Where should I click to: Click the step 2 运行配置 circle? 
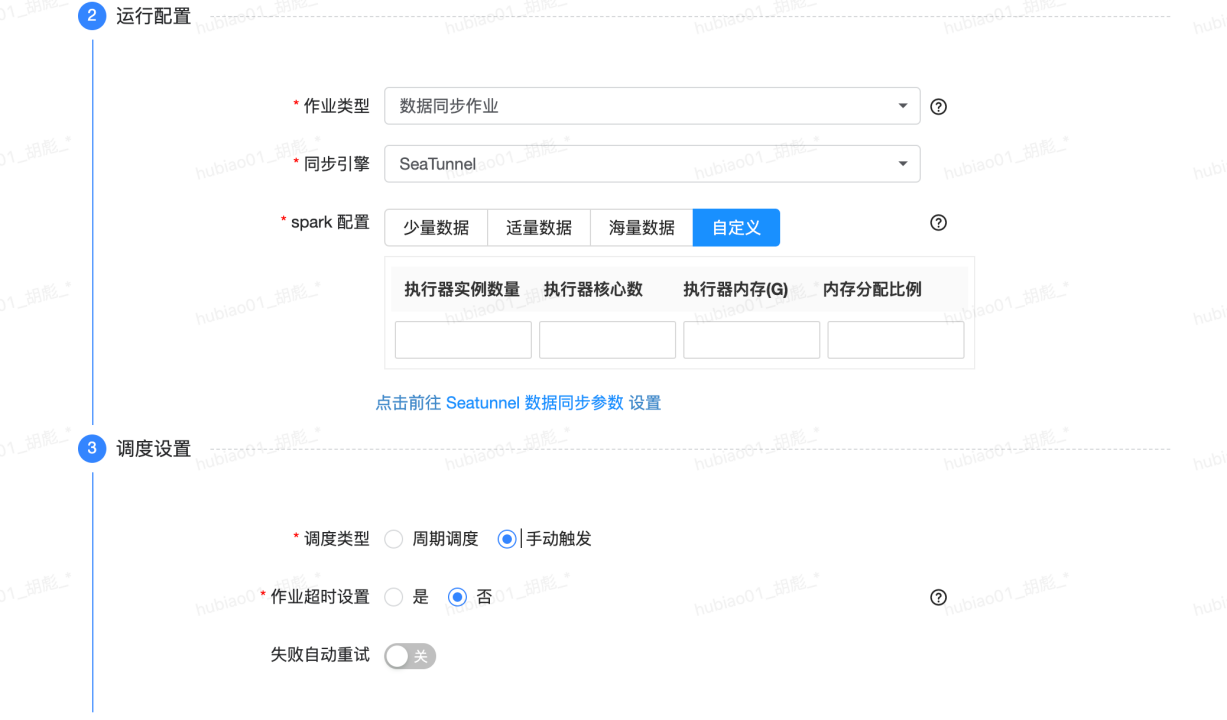pos(91,16)
